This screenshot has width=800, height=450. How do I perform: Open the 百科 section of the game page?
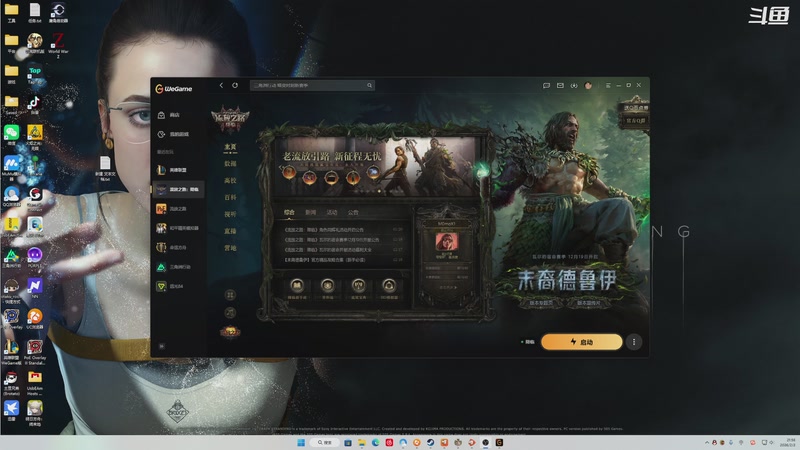(x=230, y=197)
